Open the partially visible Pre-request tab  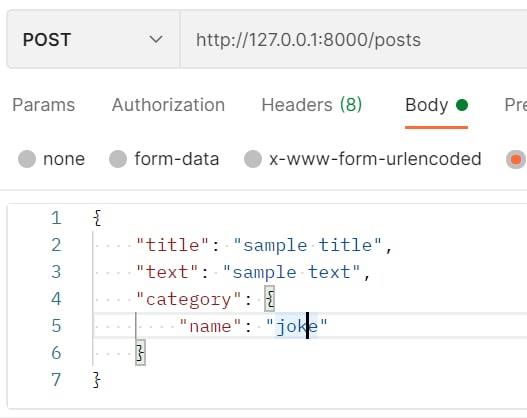click(x=516, y=105)
